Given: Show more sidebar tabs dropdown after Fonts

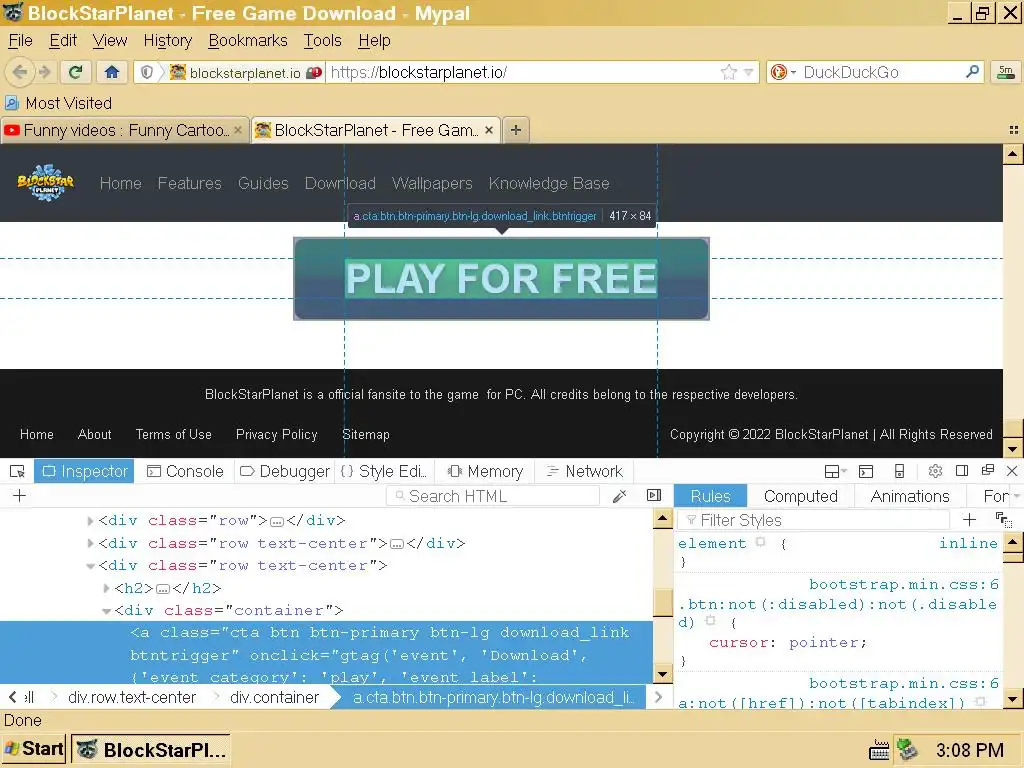Looking at the screenshot, I should point(1016,496).
